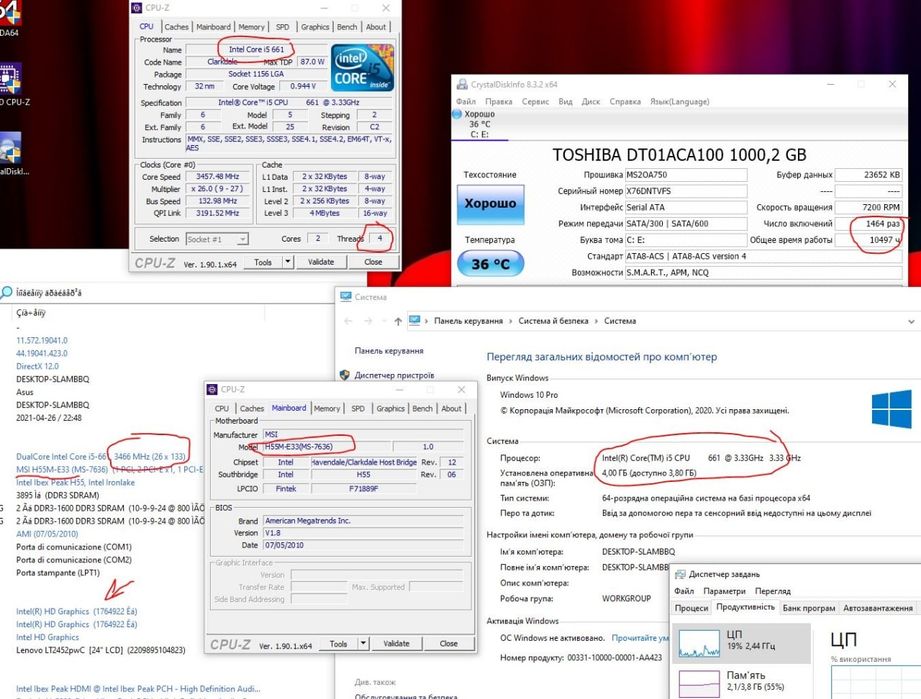Click the Хорошо health status button
Image resolution: width=921 pixels, height=699 pixels.
pos(490,204)
